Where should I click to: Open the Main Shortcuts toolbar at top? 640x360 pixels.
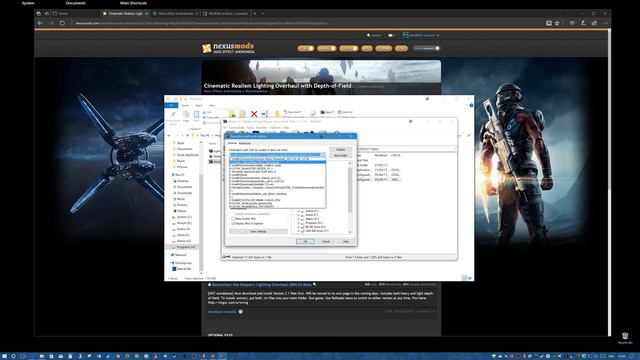pos(133,3)
